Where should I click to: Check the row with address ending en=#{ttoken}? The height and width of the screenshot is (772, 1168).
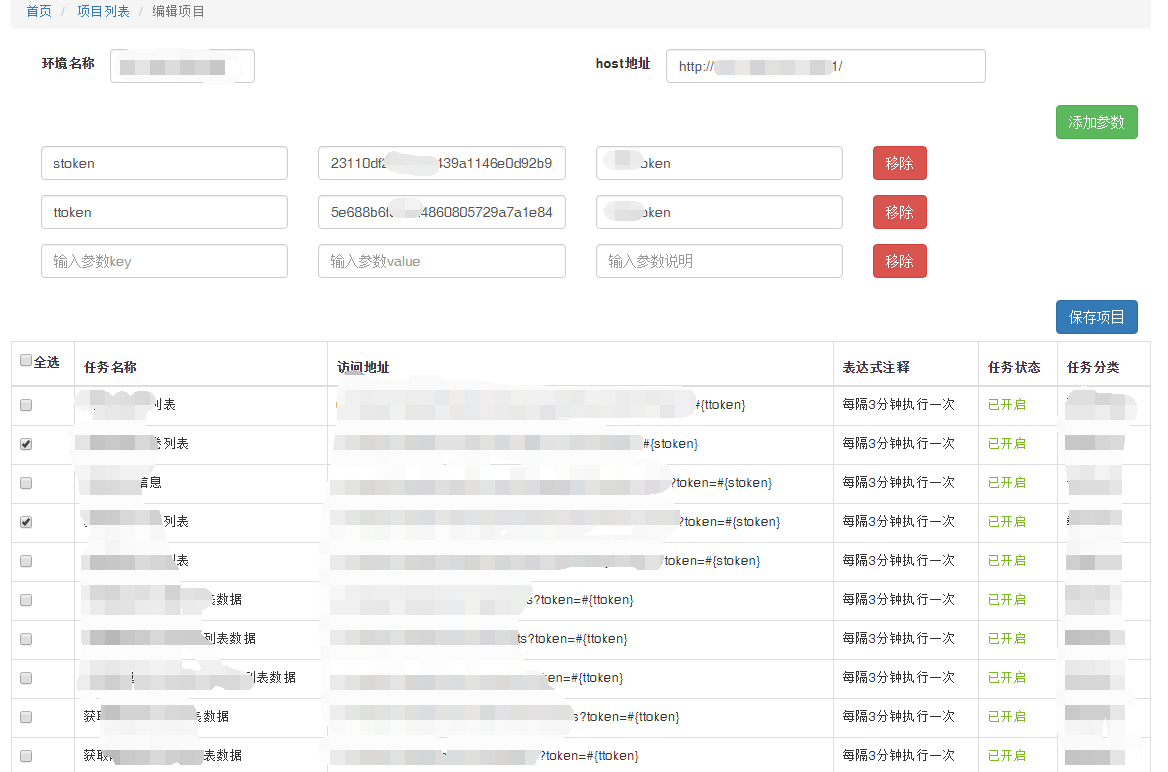[x=26, y=678]
